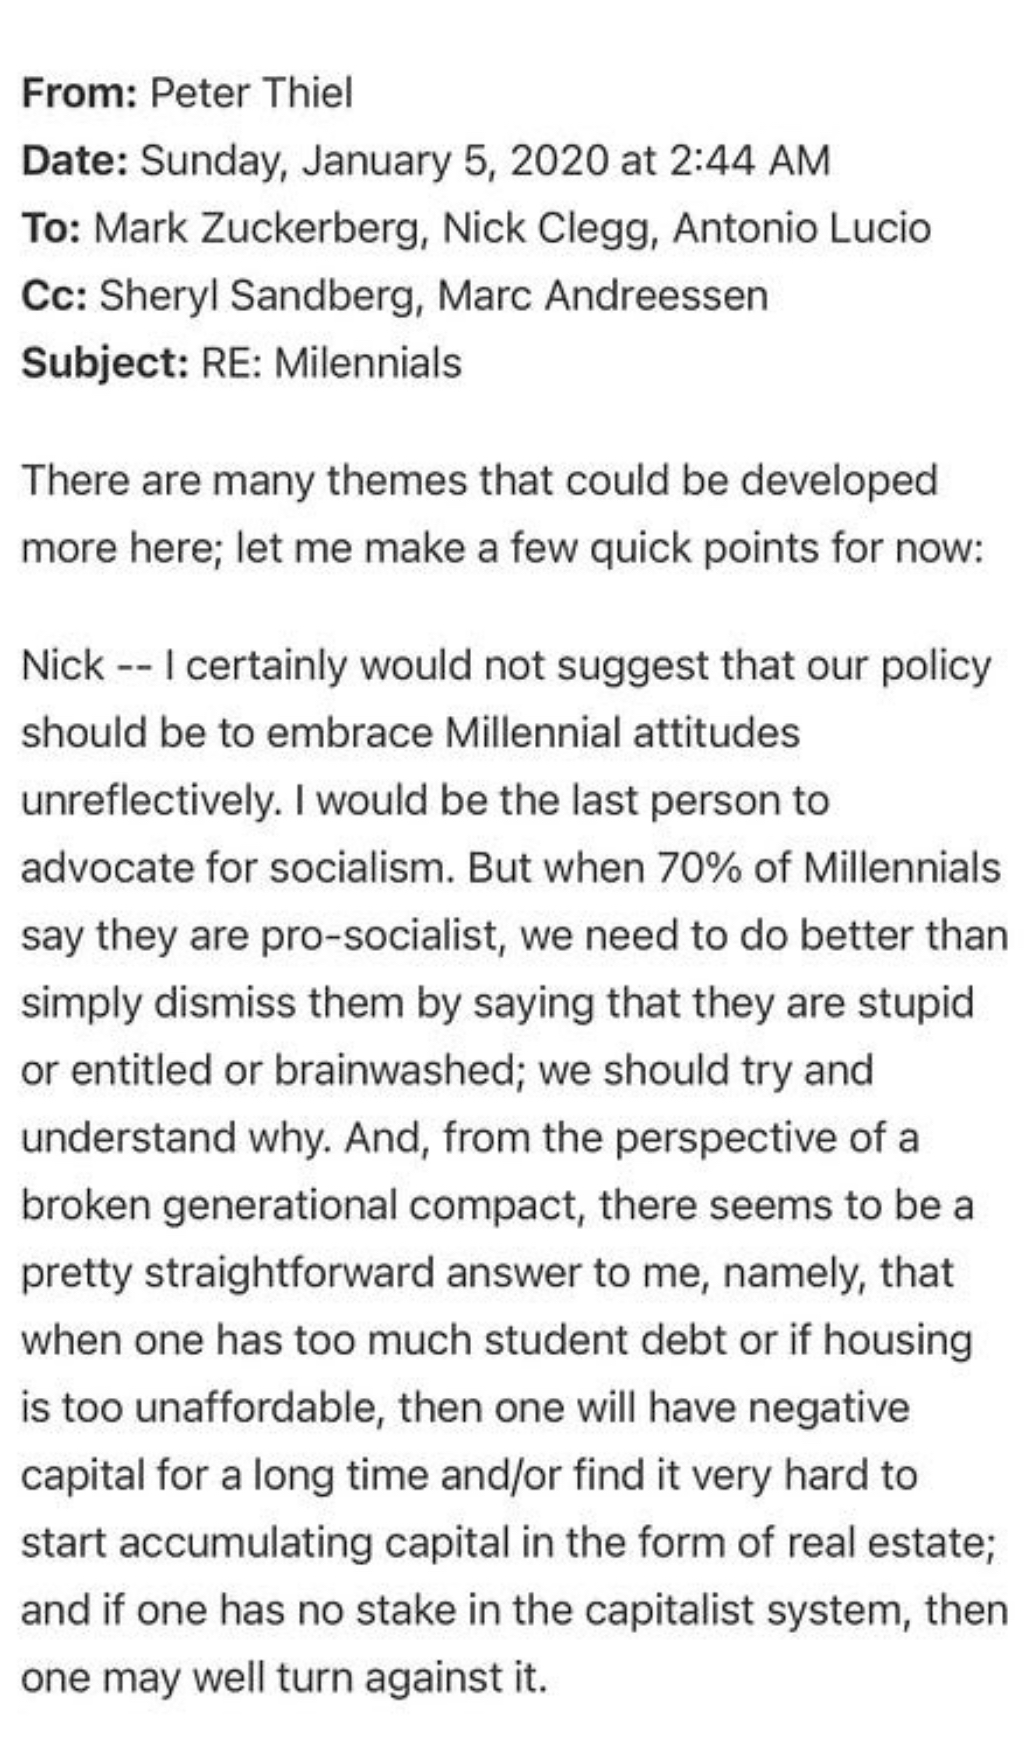Click the To field label
Viewport: 1036px width, 1740px height.
(x=52, y=229)
